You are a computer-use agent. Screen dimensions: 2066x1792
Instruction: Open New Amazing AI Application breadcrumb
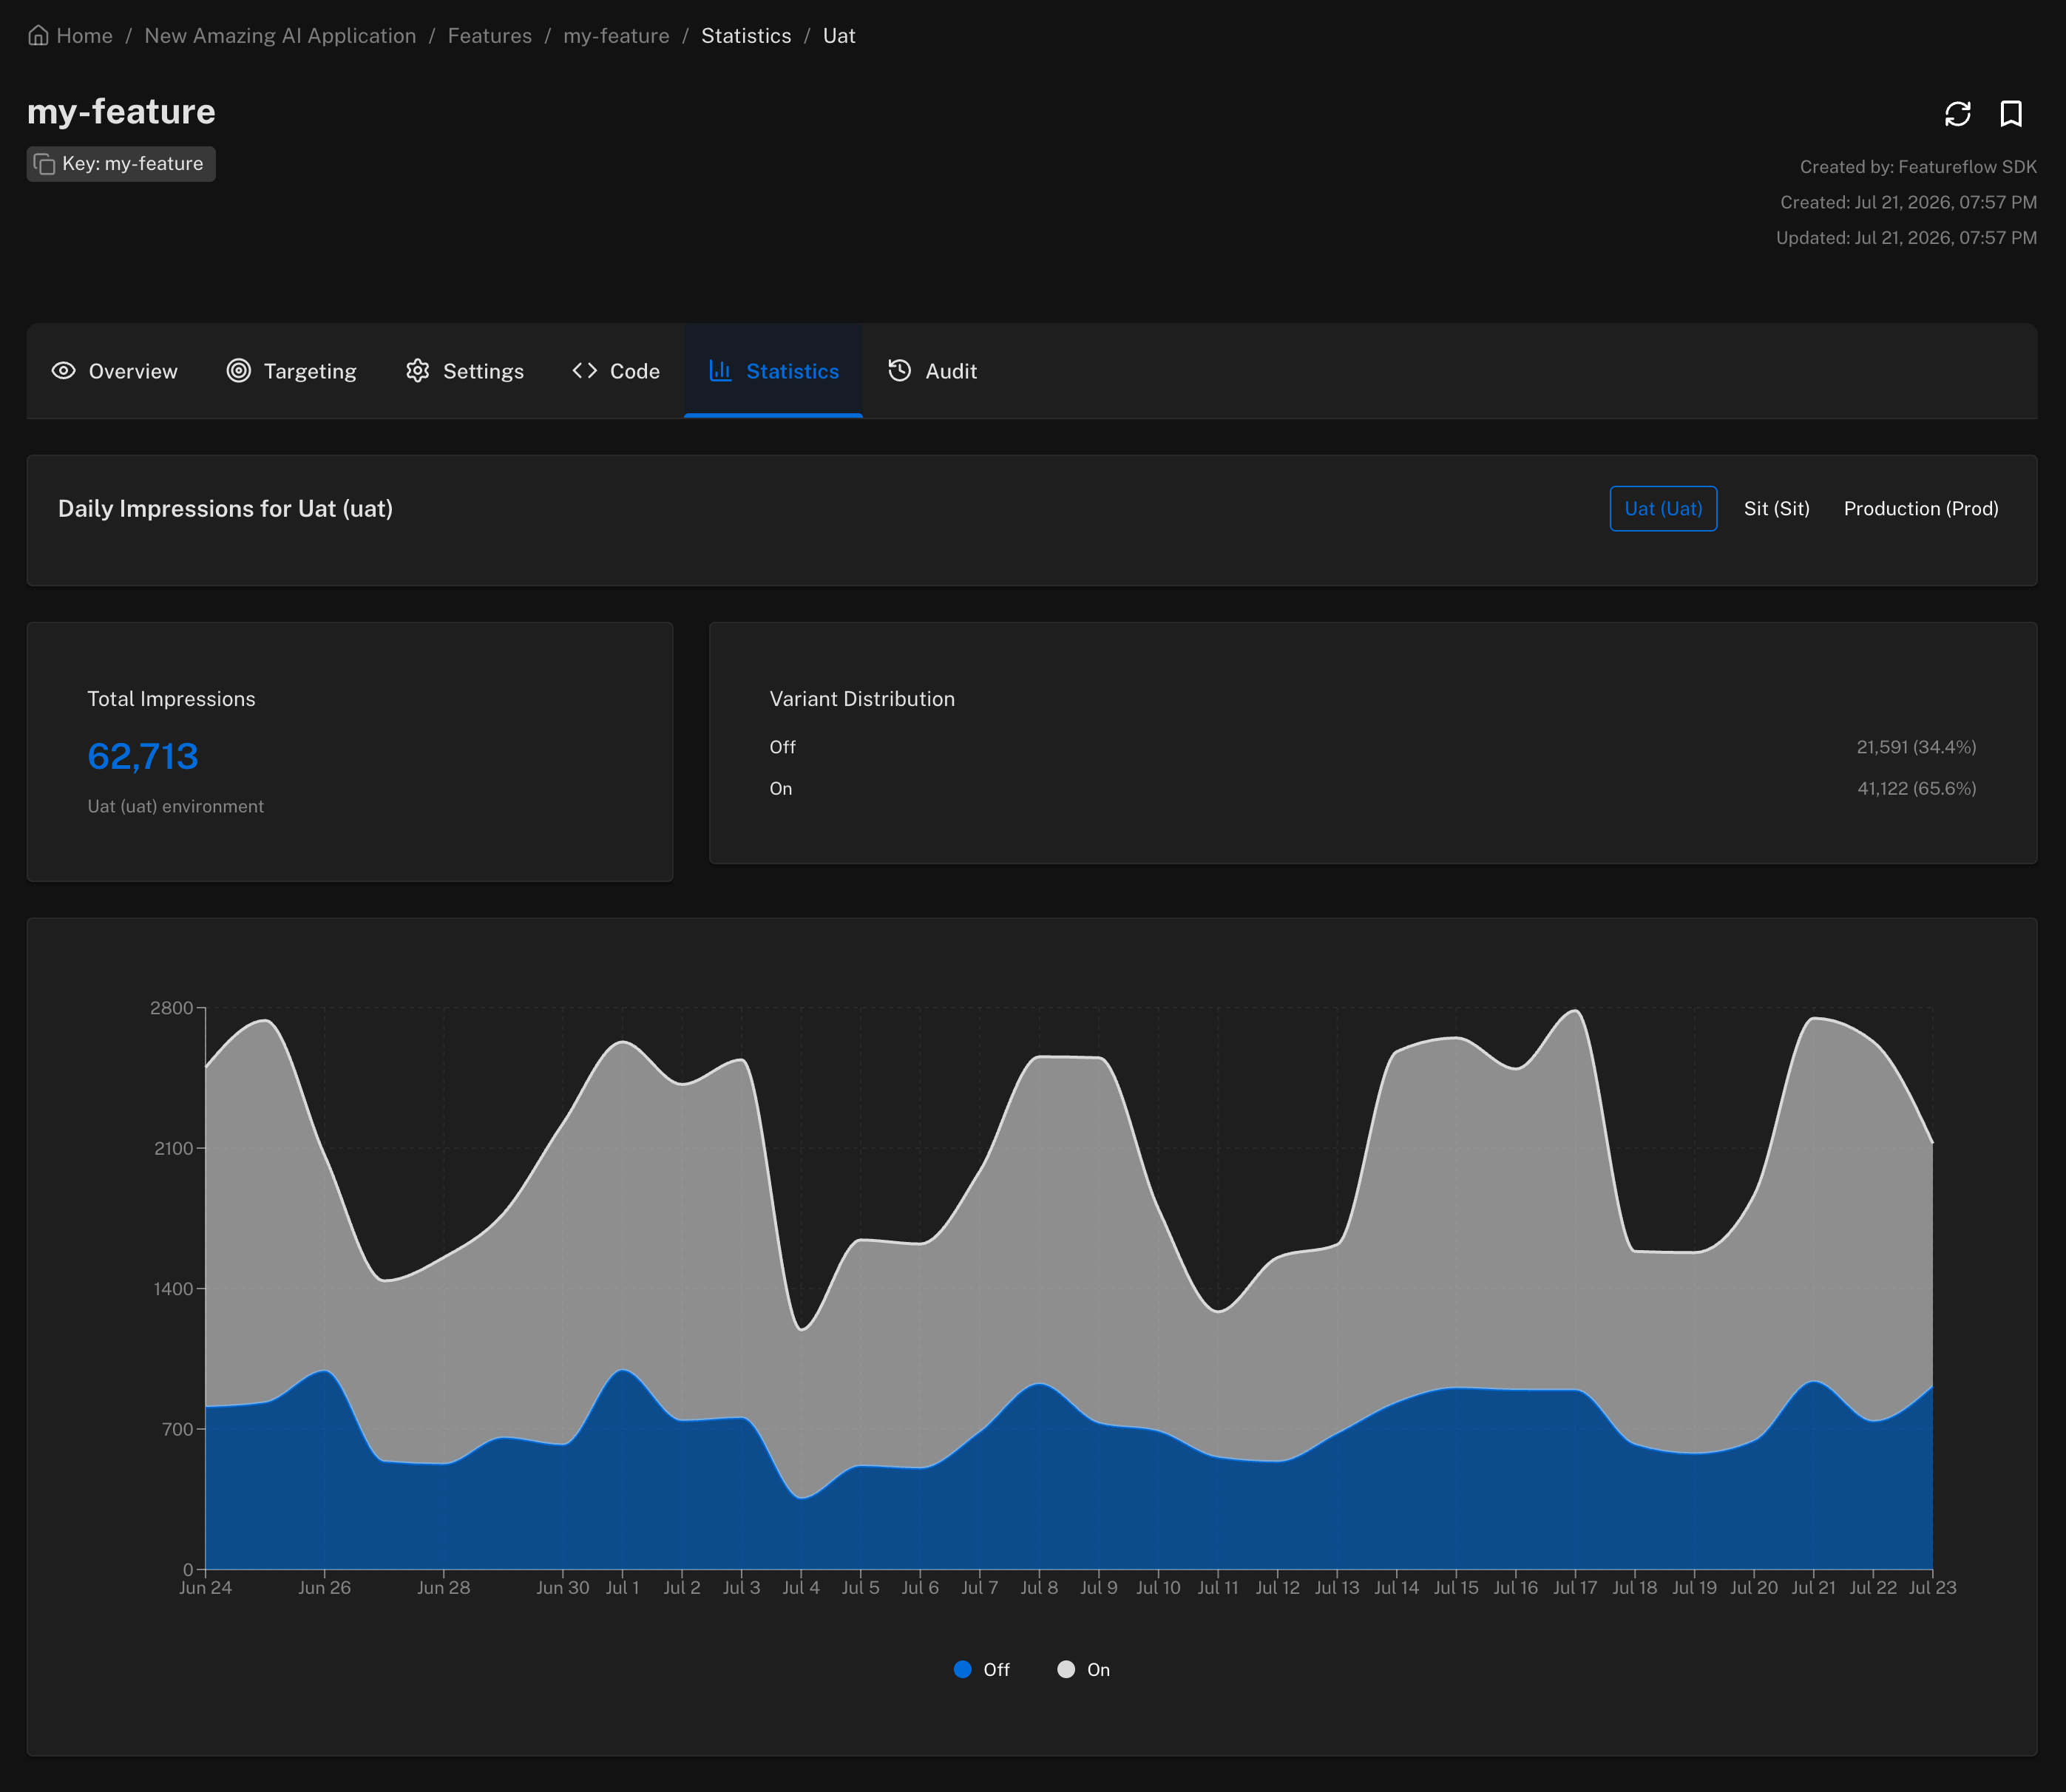(x=280, y=36)
